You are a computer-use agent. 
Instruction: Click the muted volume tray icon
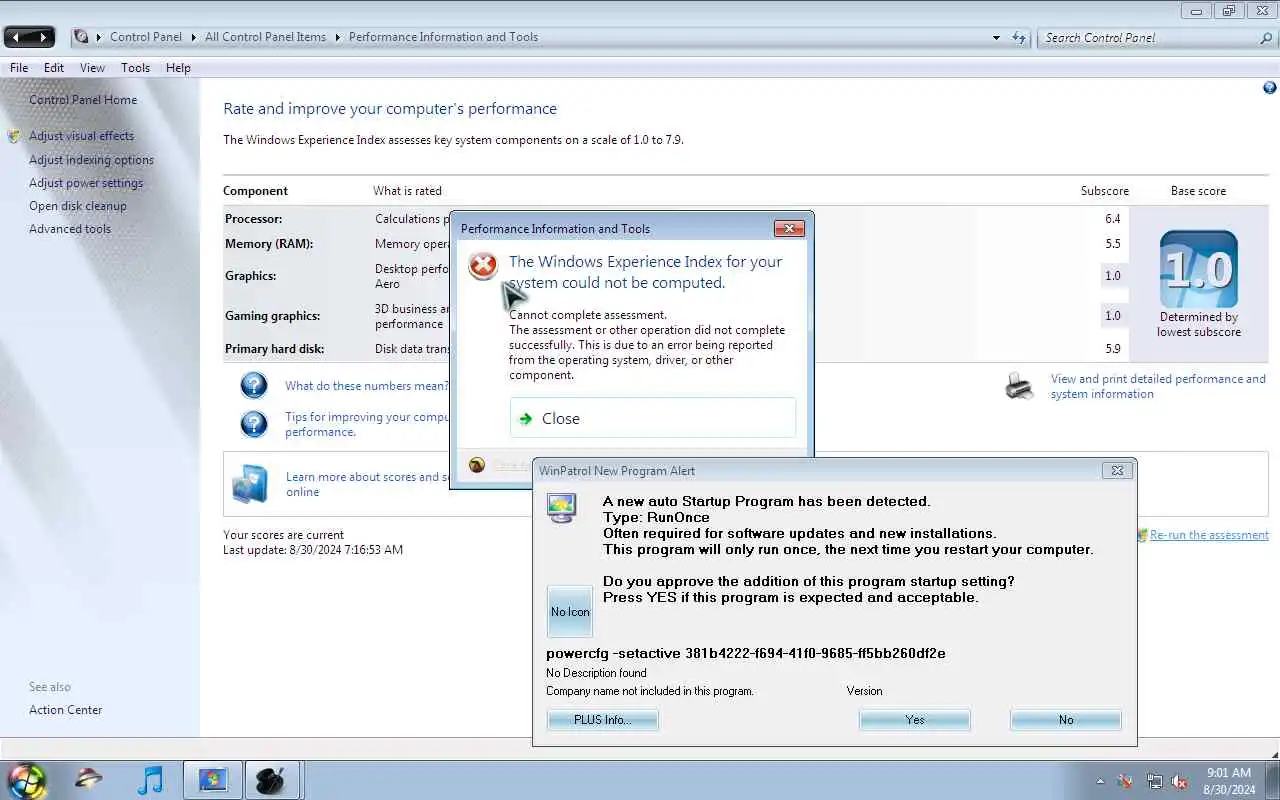pyautogui.click(x=1179, y=781)
